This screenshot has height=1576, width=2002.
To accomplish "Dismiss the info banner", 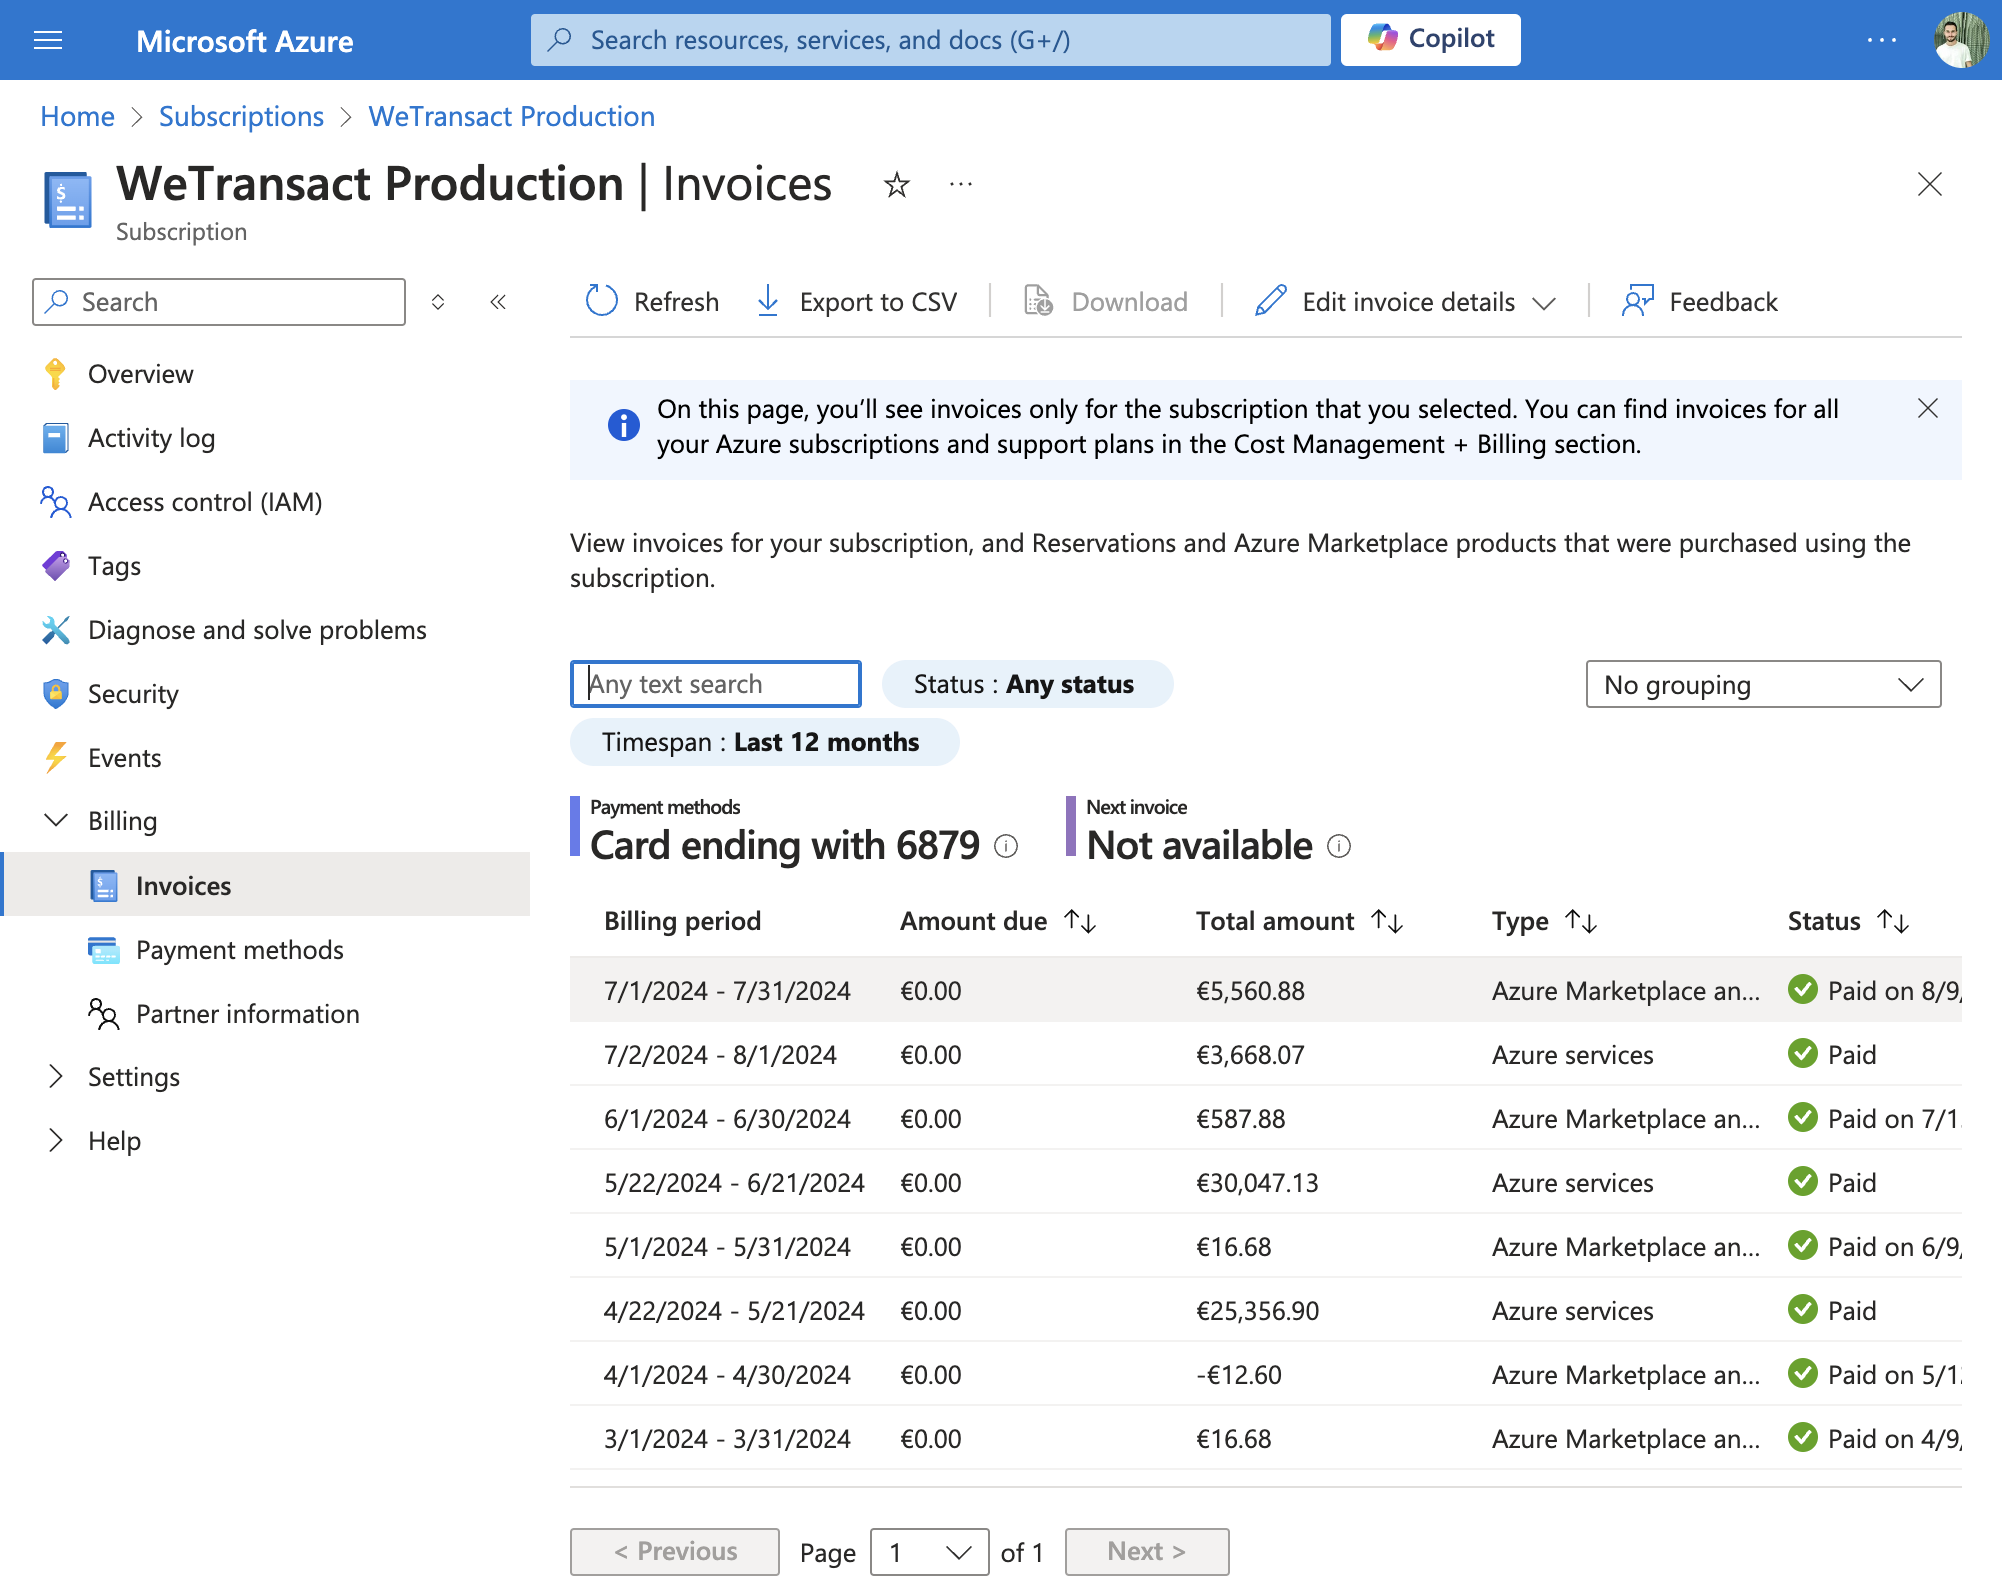I will pyautogui.click(x=1928, y=408).
